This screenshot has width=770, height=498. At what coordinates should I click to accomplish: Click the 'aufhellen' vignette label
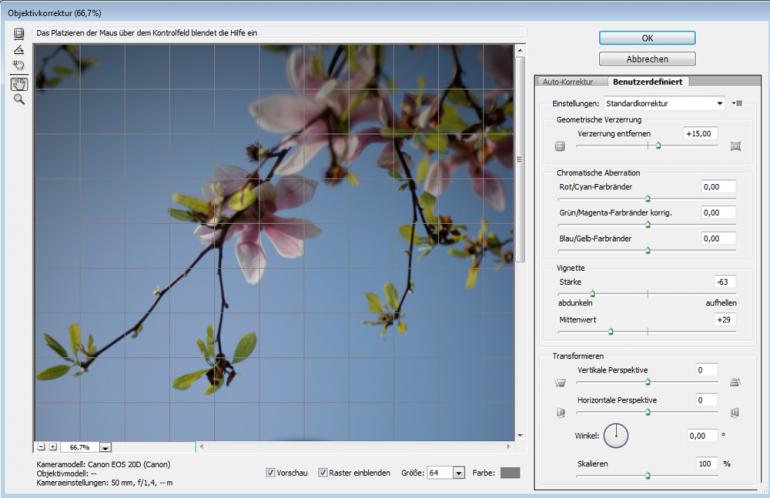point(721,303)
